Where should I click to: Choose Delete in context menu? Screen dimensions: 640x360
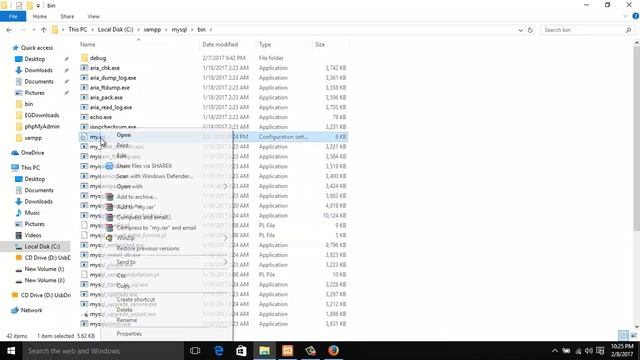pos(124,310)
